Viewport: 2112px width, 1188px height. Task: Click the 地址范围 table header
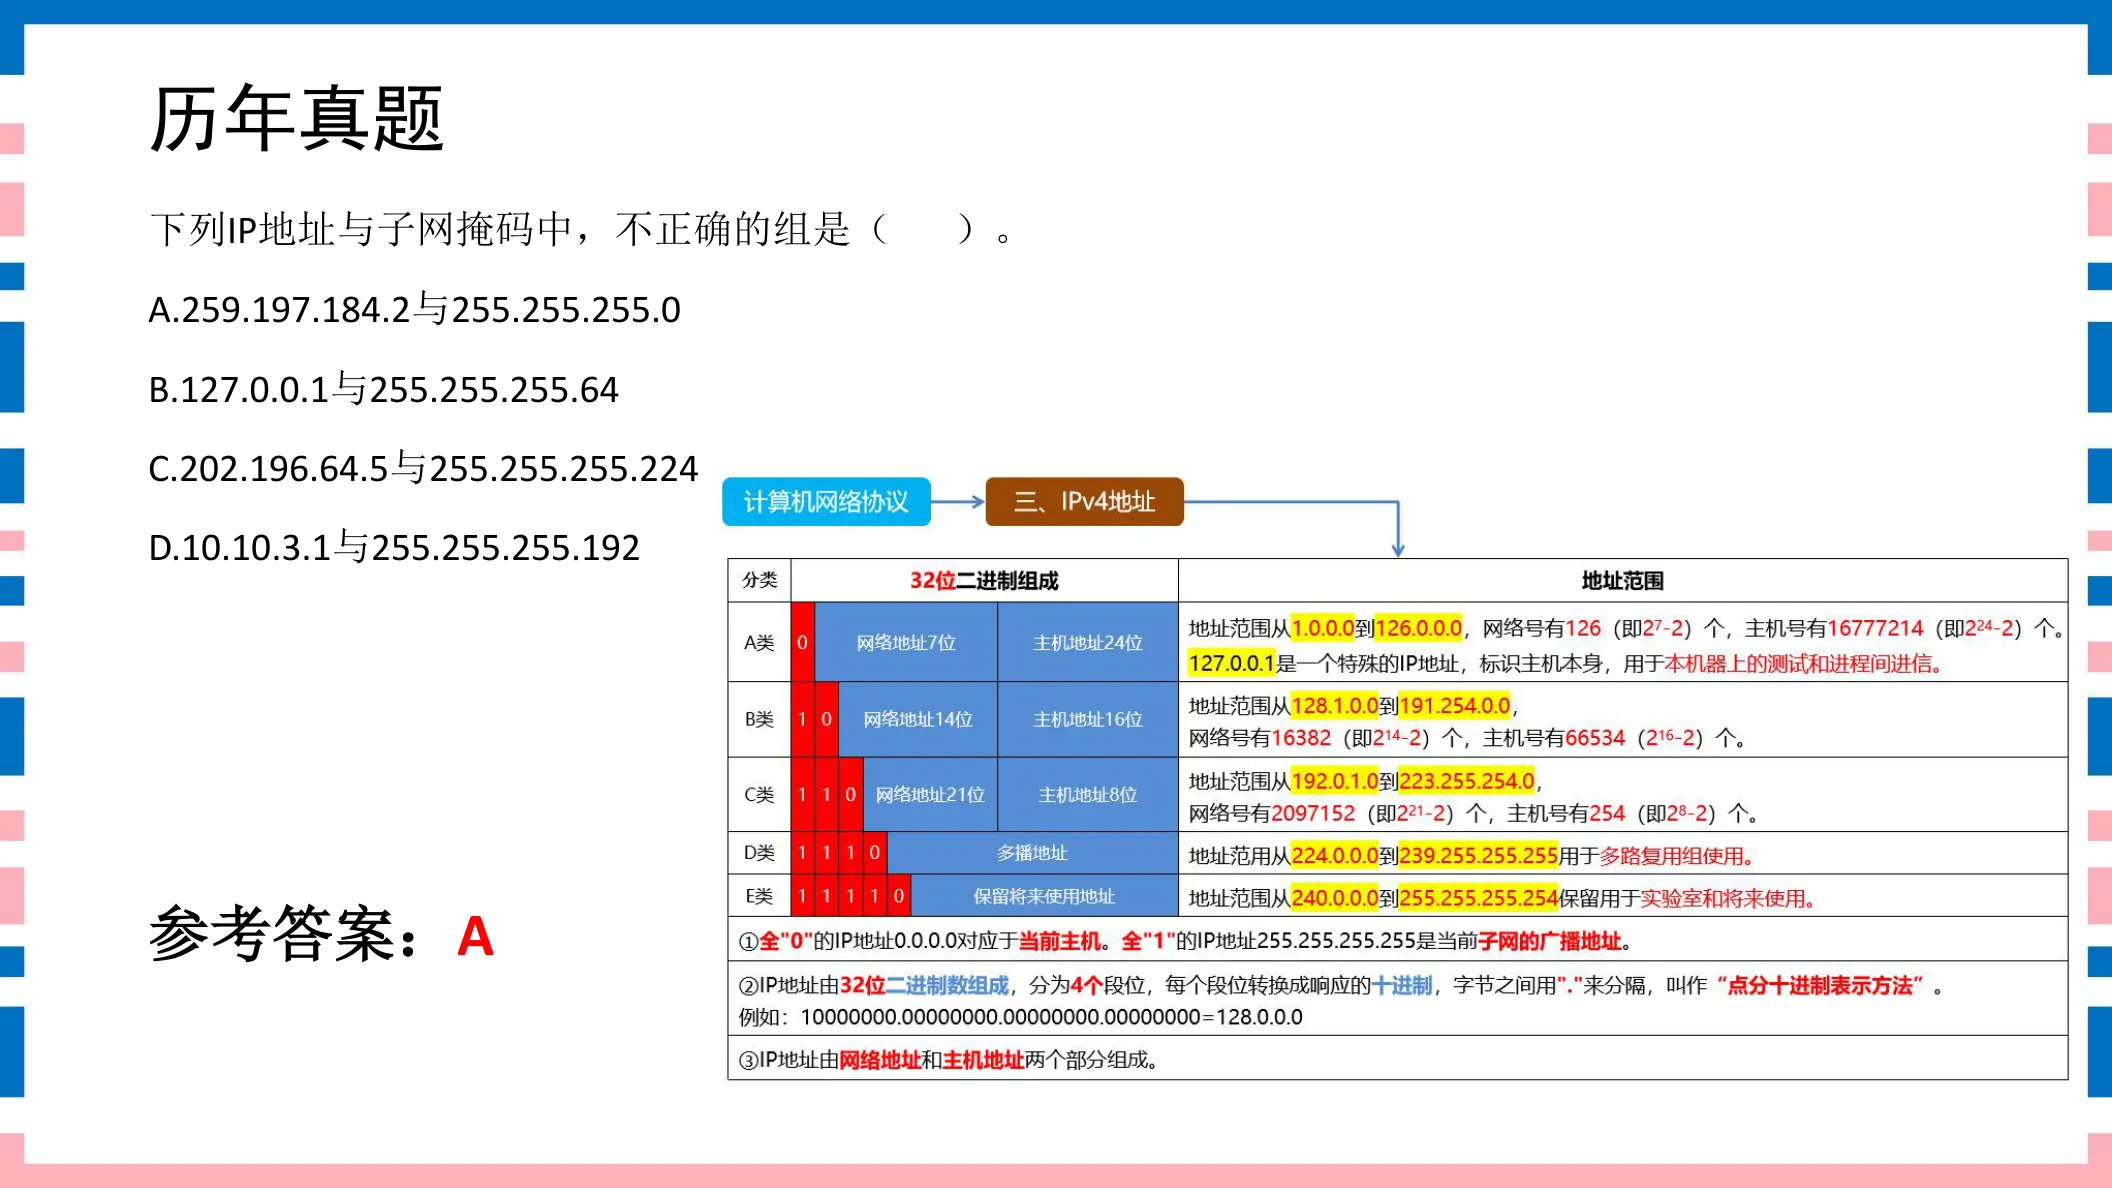pyautogui.click(x=1622, y=581)
